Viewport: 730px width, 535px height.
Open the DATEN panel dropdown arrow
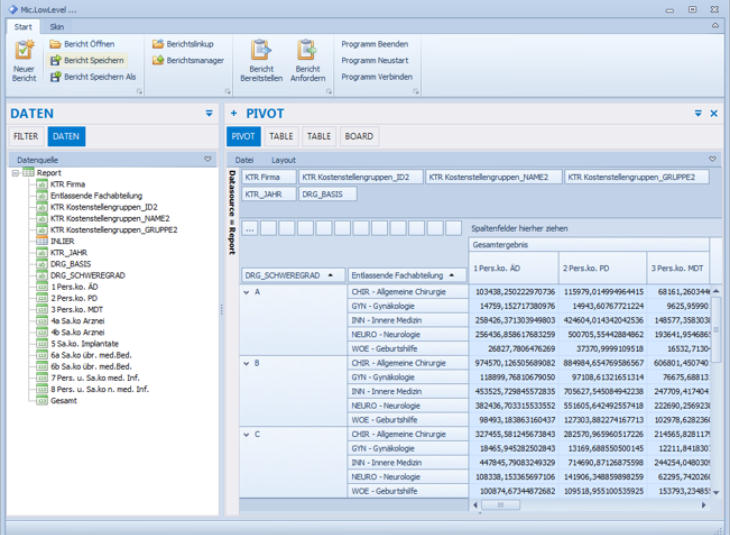[209, 114]
